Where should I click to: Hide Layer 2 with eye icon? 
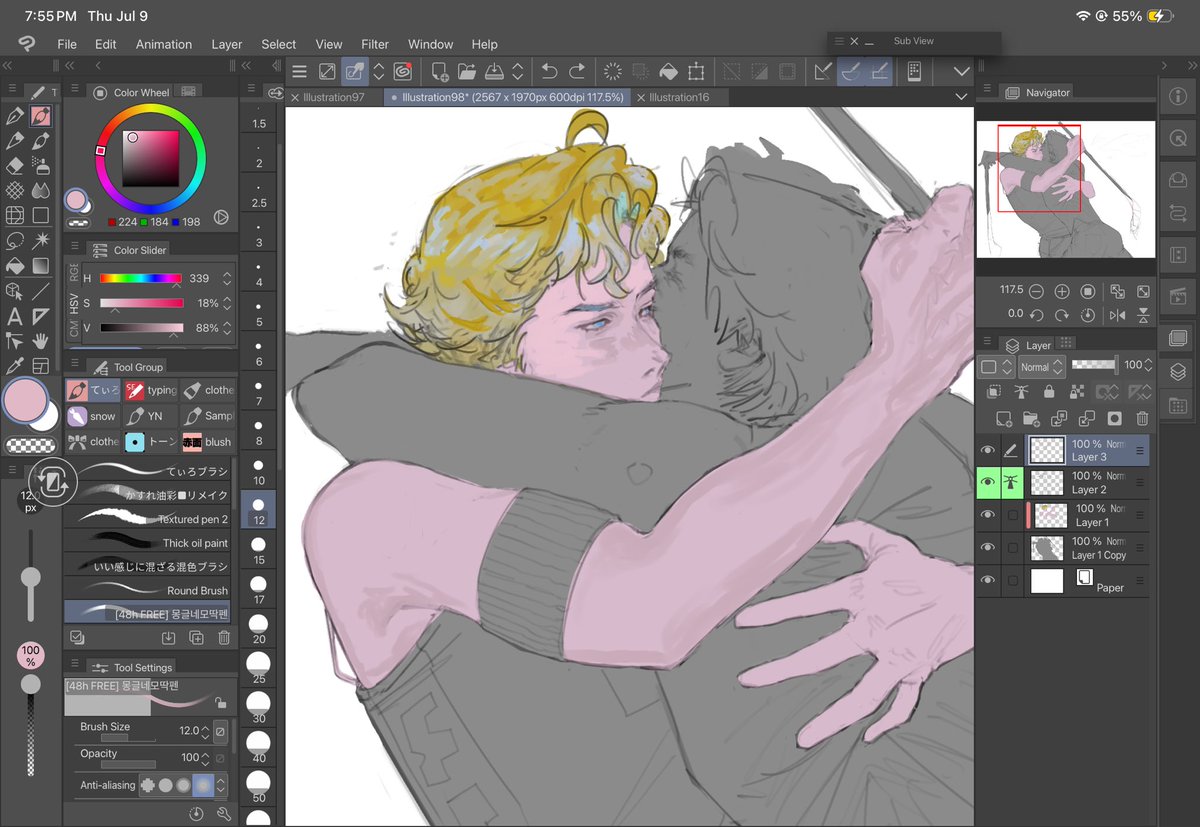pyautogui.click(x=988, y=483)
